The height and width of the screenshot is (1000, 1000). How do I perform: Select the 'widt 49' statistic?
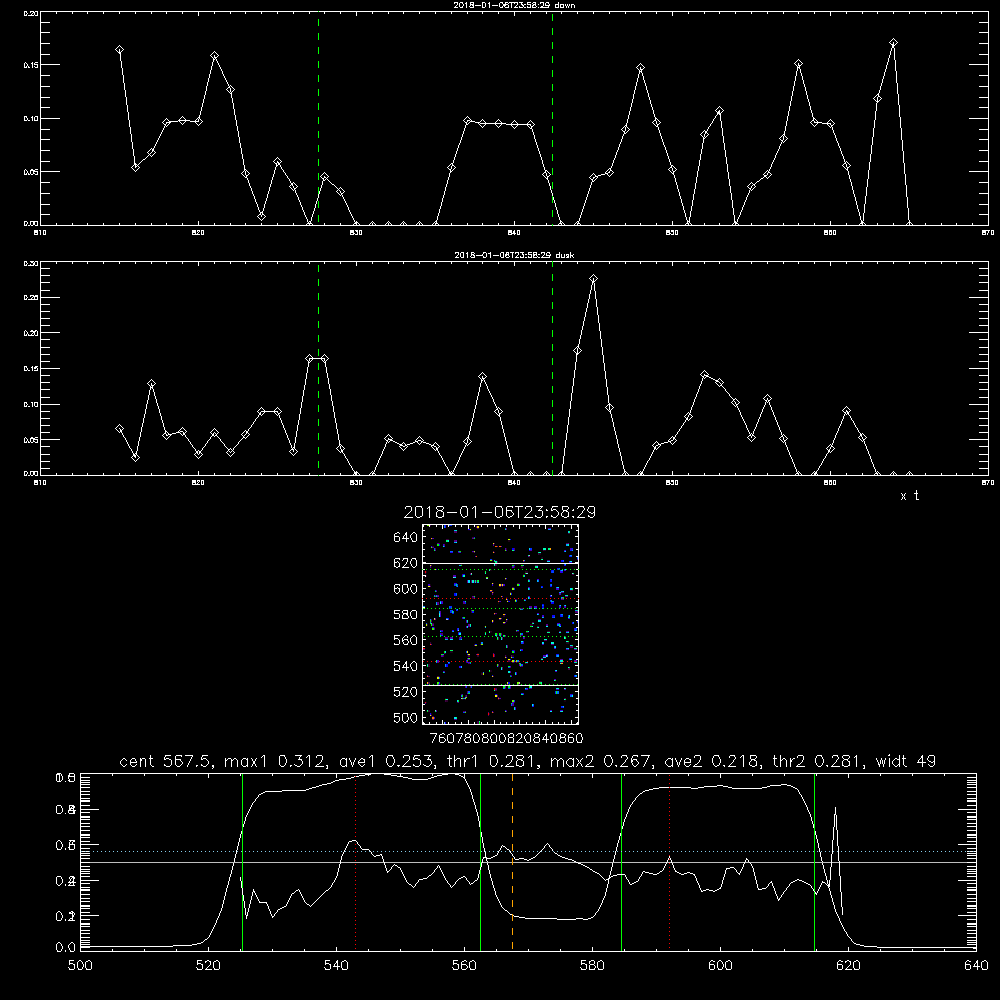906,761
